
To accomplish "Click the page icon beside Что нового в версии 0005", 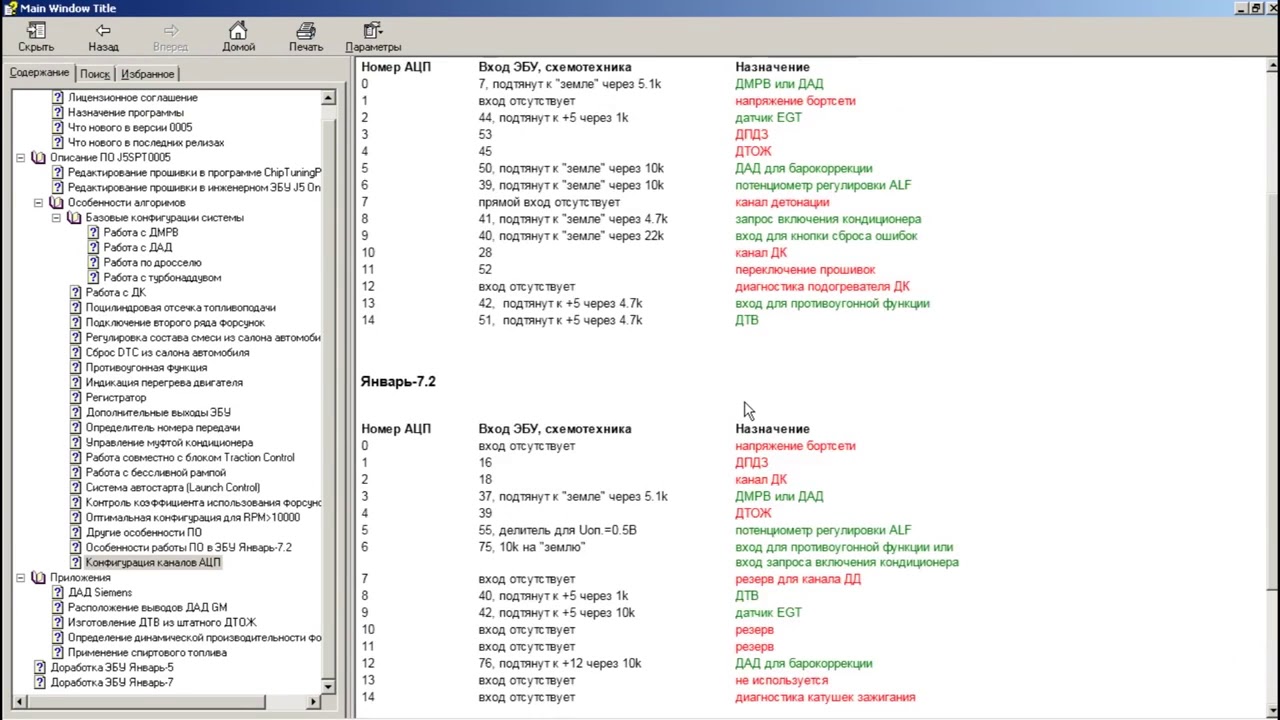I will (58, 128).
